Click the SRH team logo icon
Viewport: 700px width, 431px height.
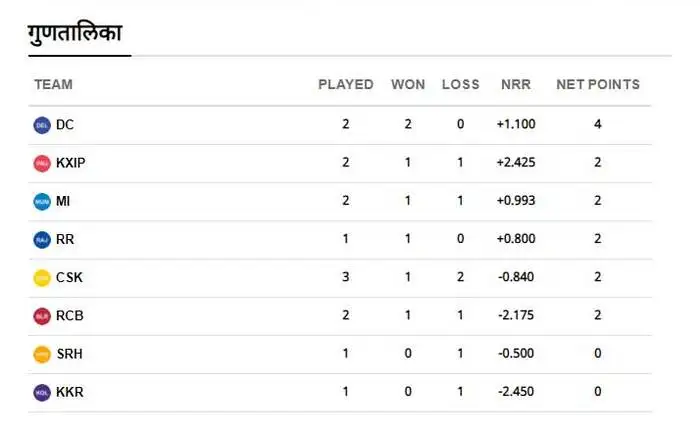[41, 354]
